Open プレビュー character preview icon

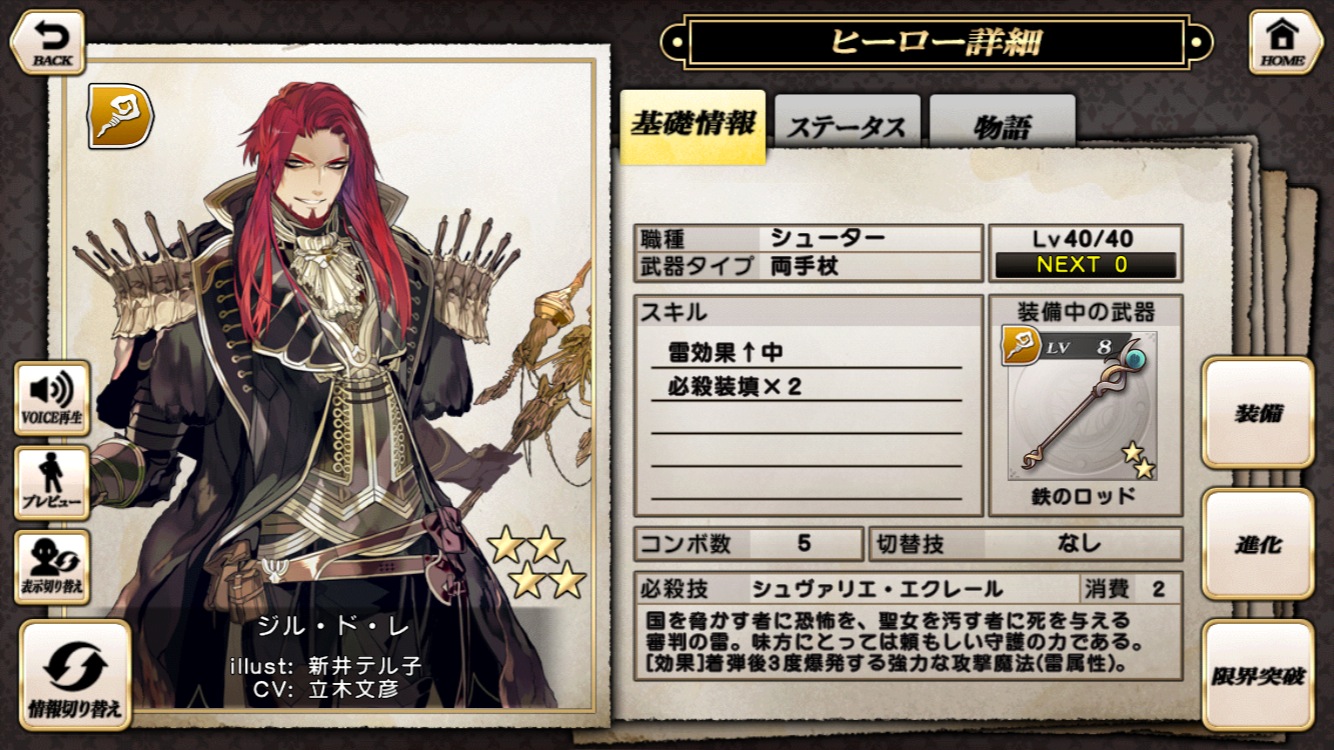(52, 483)
